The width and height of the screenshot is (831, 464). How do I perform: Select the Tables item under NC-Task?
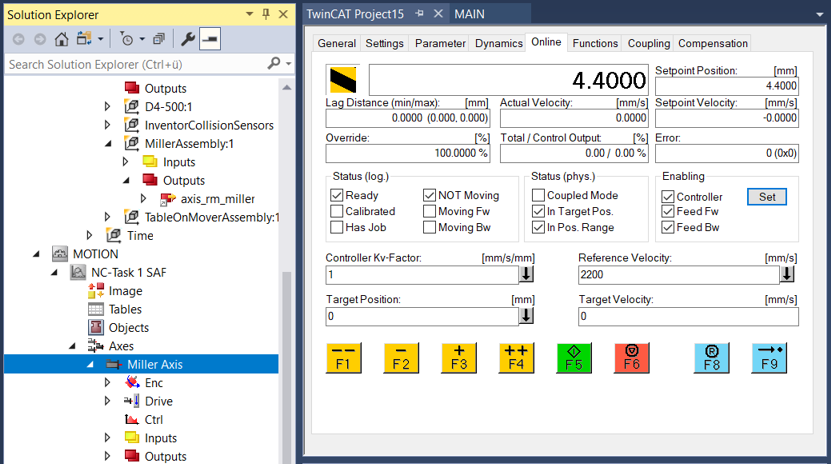125,309
